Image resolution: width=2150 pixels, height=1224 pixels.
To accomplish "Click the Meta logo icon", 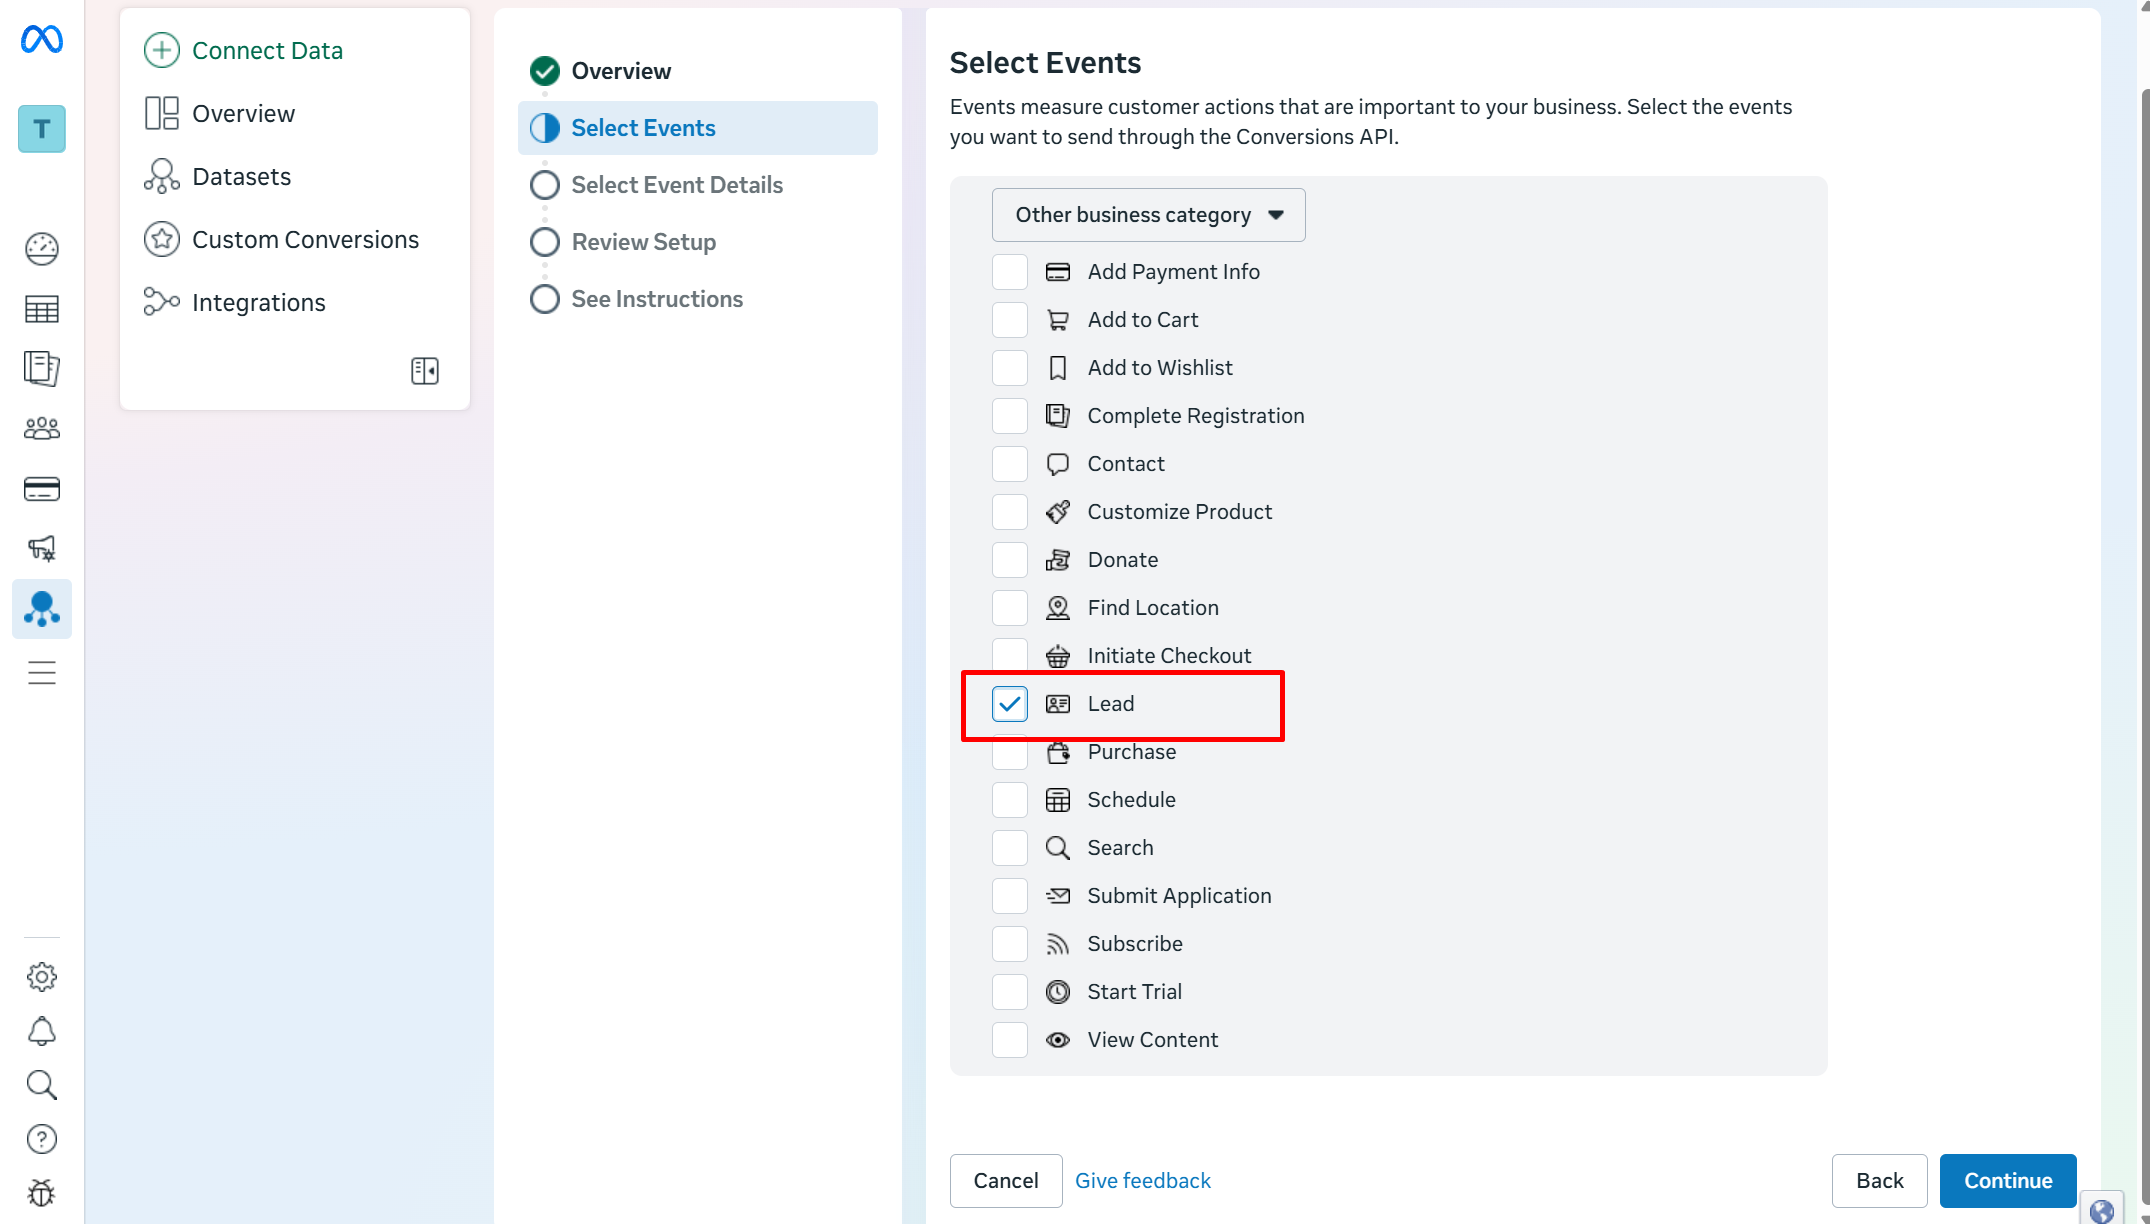I will [x=42, y=40].
